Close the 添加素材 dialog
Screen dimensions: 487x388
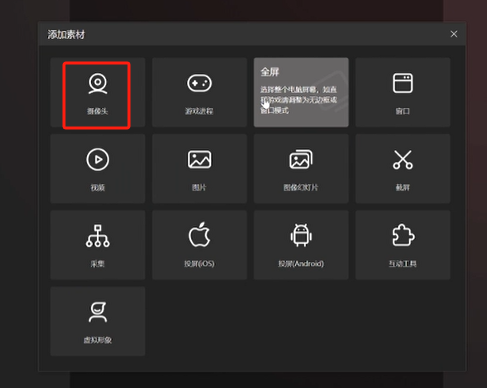[x=454, y=34]
